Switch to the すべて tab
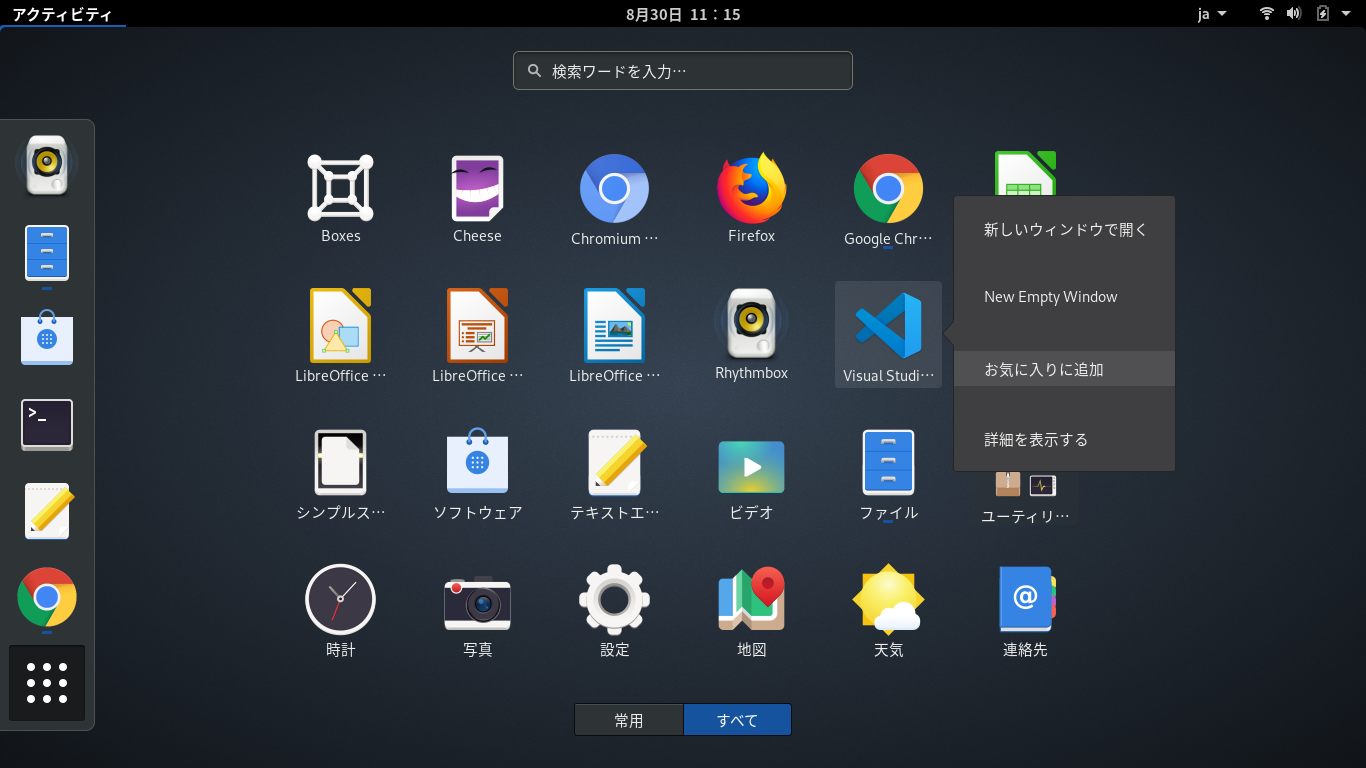Image resolution: width=1366 pixels, height=768 pixels. (737, 720)
